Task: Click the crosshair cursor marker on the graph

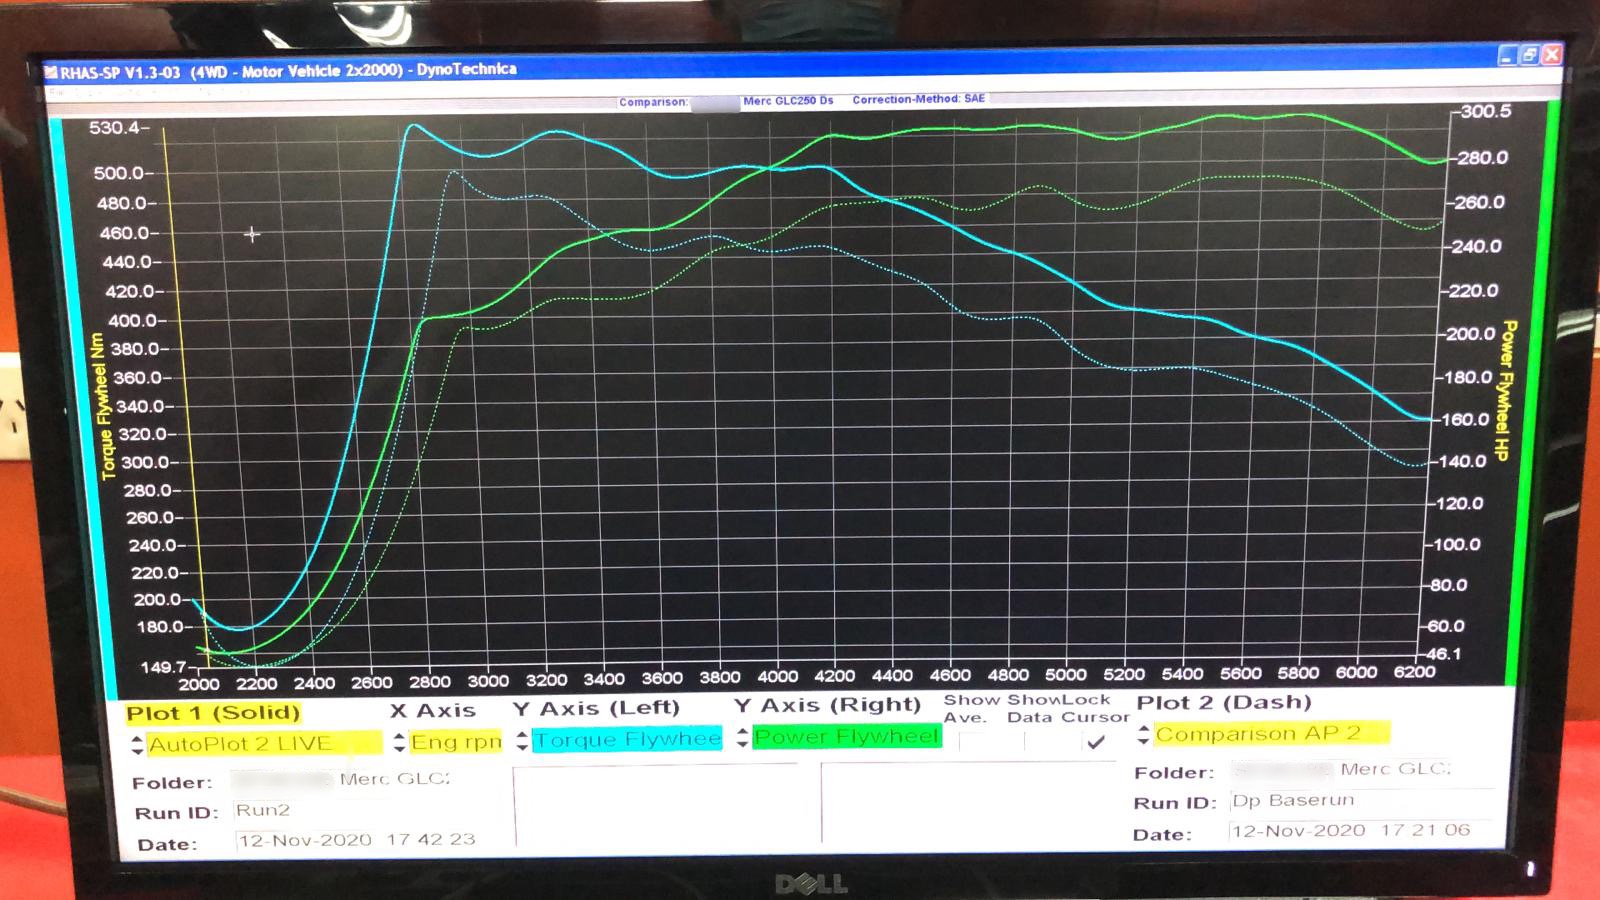Action: (252, 234)
